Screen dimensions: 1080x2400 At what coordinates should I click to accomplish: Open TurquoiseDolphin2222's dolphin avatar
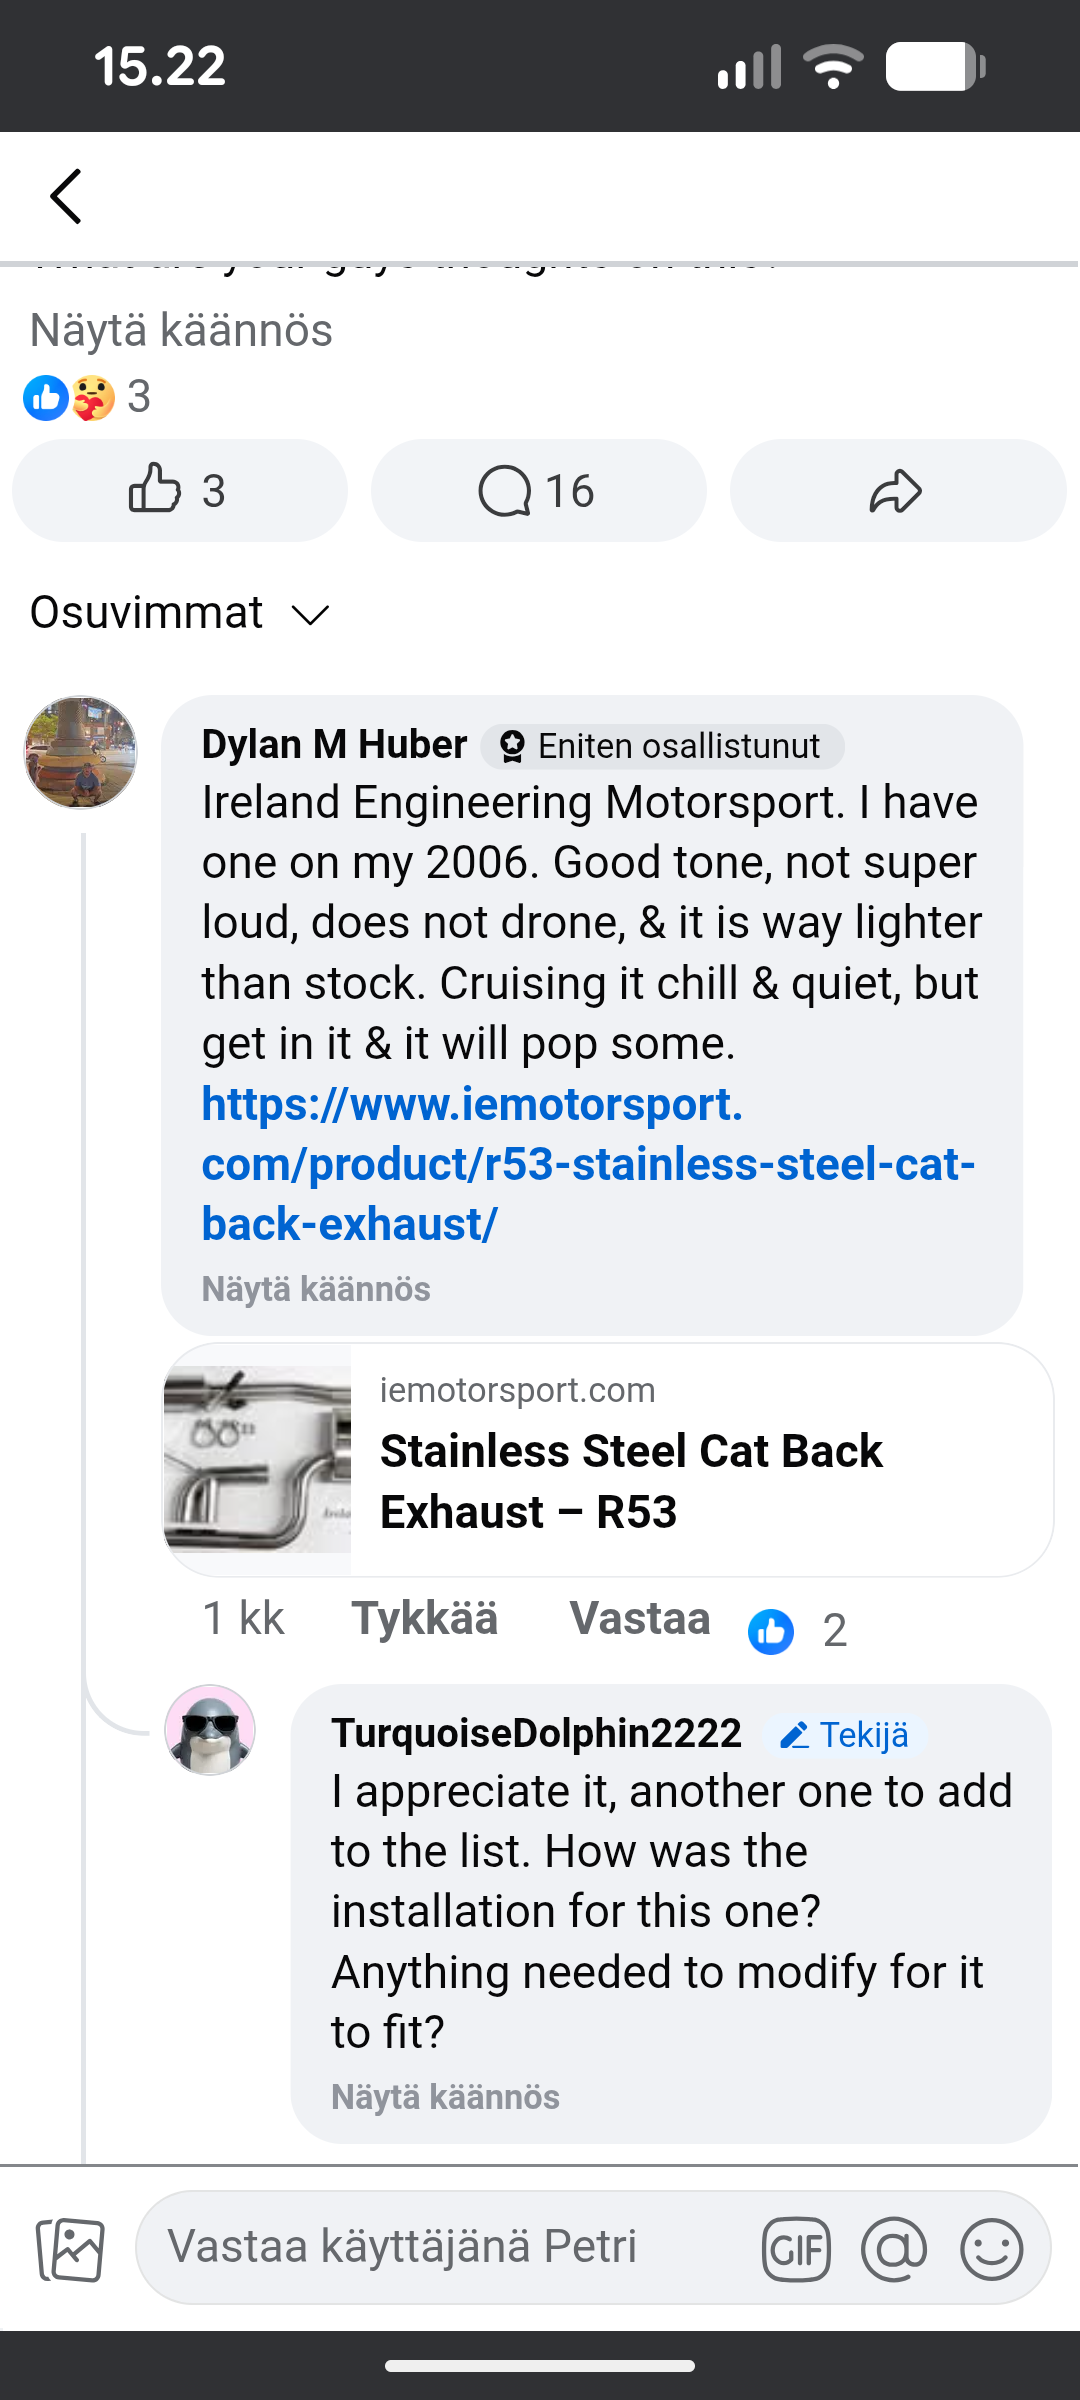pos(210,1730)
